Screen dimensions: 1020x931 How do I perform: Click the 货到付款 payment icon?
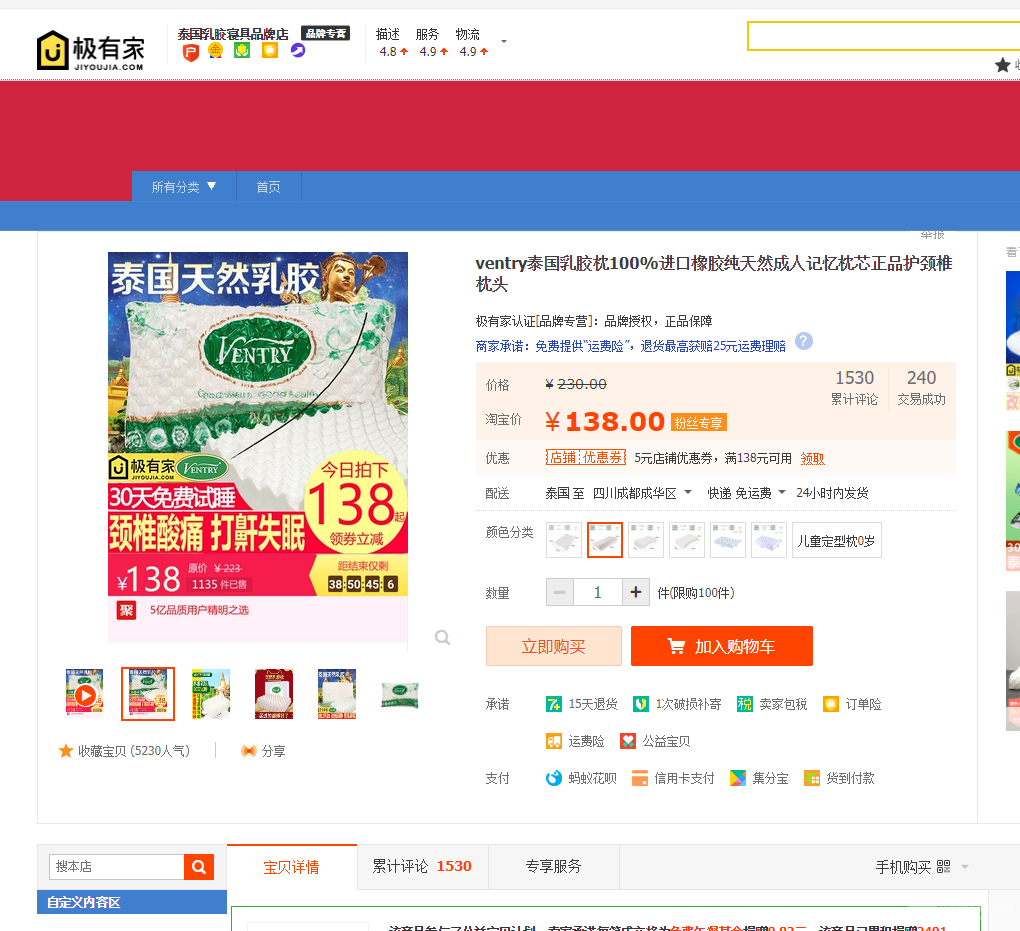pyautogui.click(x=812, y=778)
